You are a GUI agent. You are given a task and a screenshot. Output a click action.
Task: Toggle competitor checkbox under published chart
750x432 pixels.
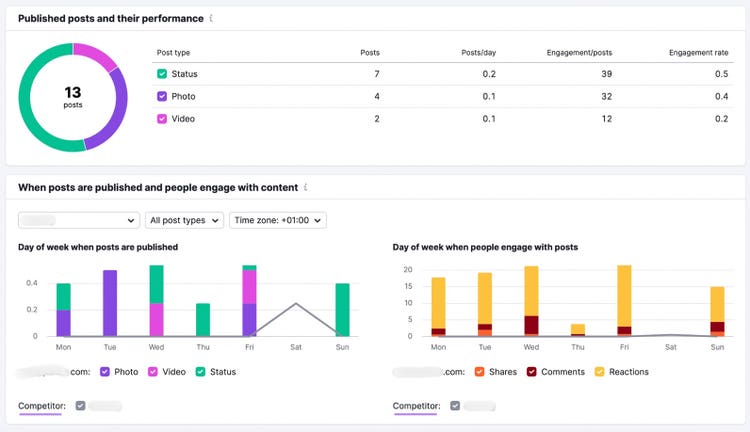pyautogui.click(x=80, y=406)
